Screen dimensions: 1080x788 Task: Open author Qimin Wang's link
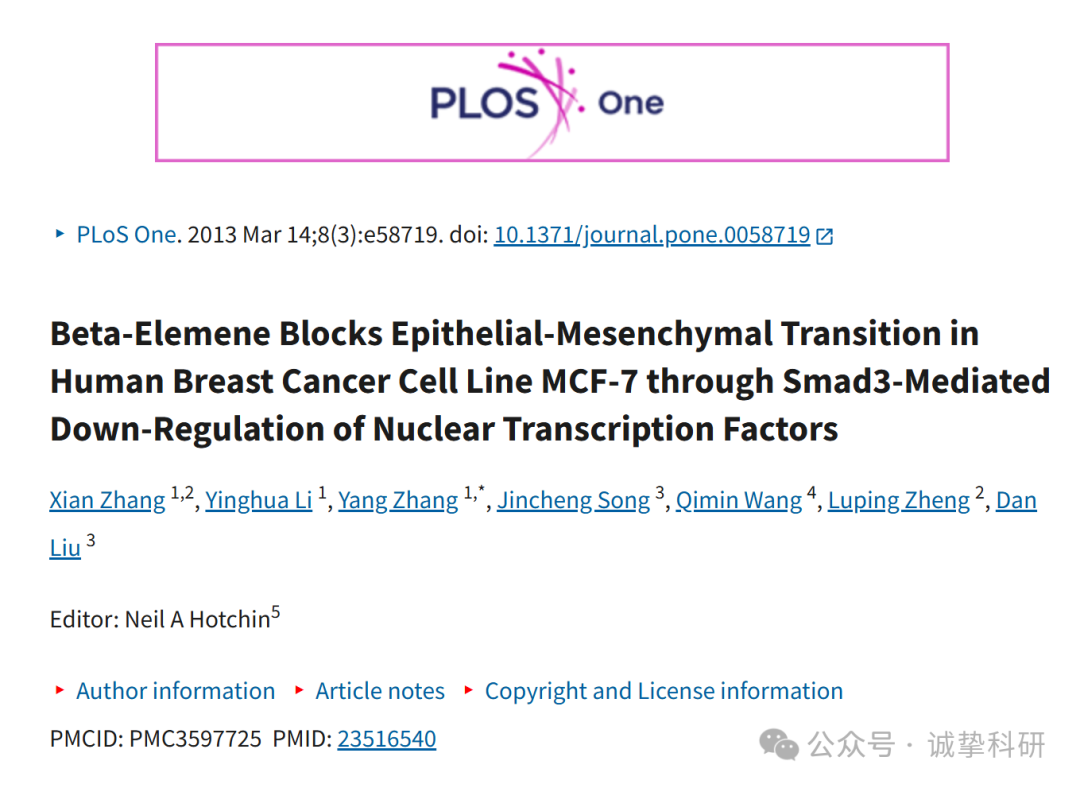(x=739, y=500)
